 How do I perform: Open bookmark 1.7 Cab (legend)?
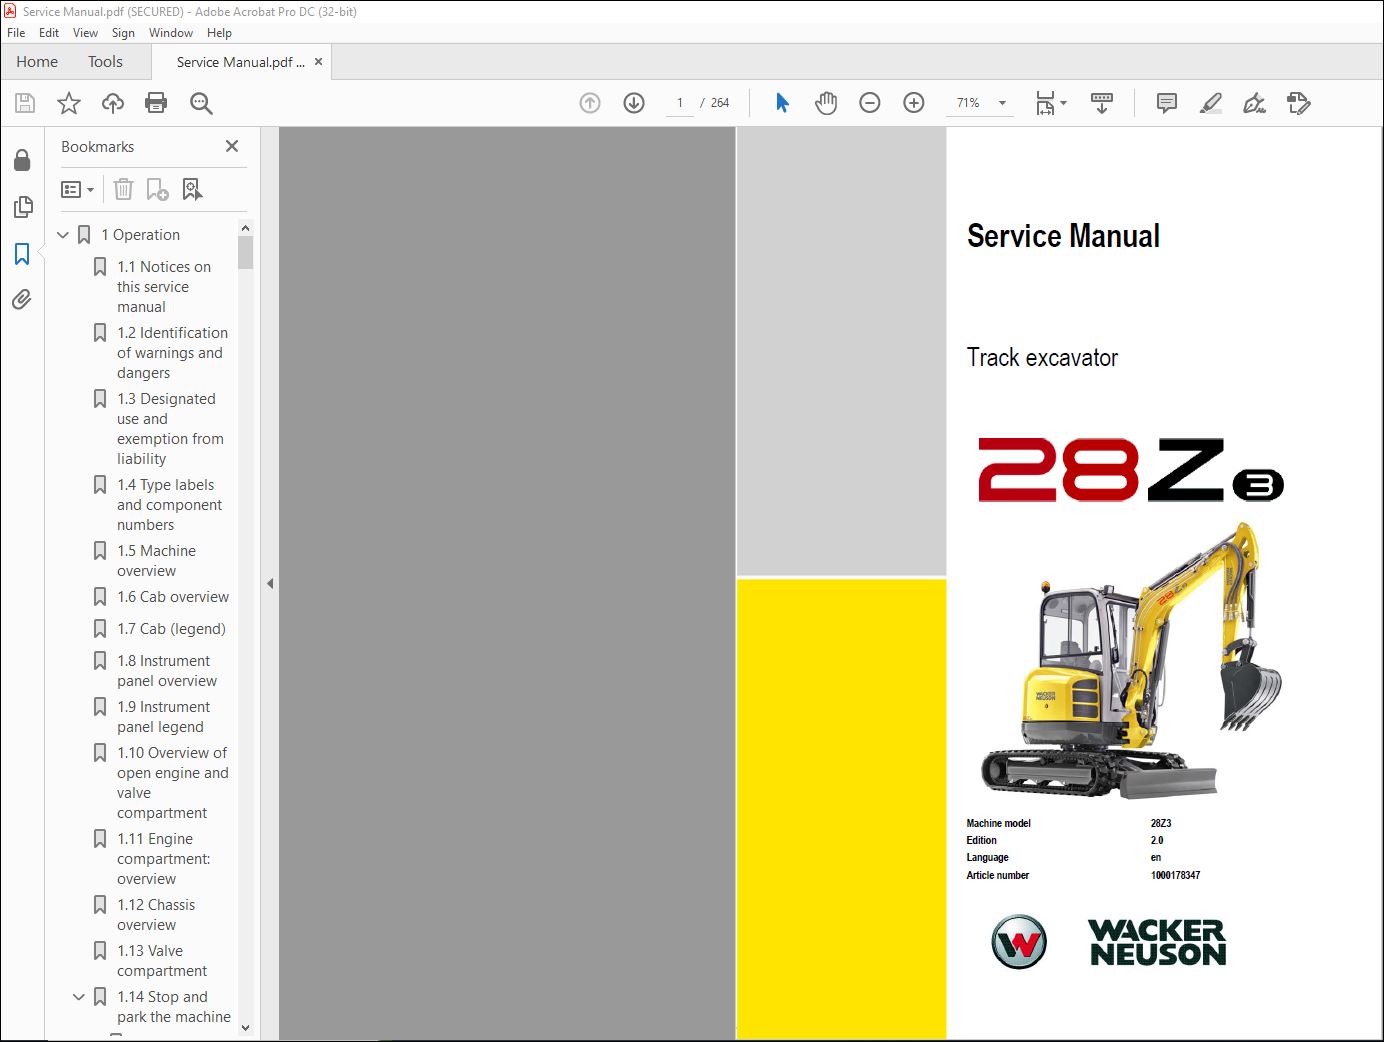pyautogui.click(x=171, y=629)
